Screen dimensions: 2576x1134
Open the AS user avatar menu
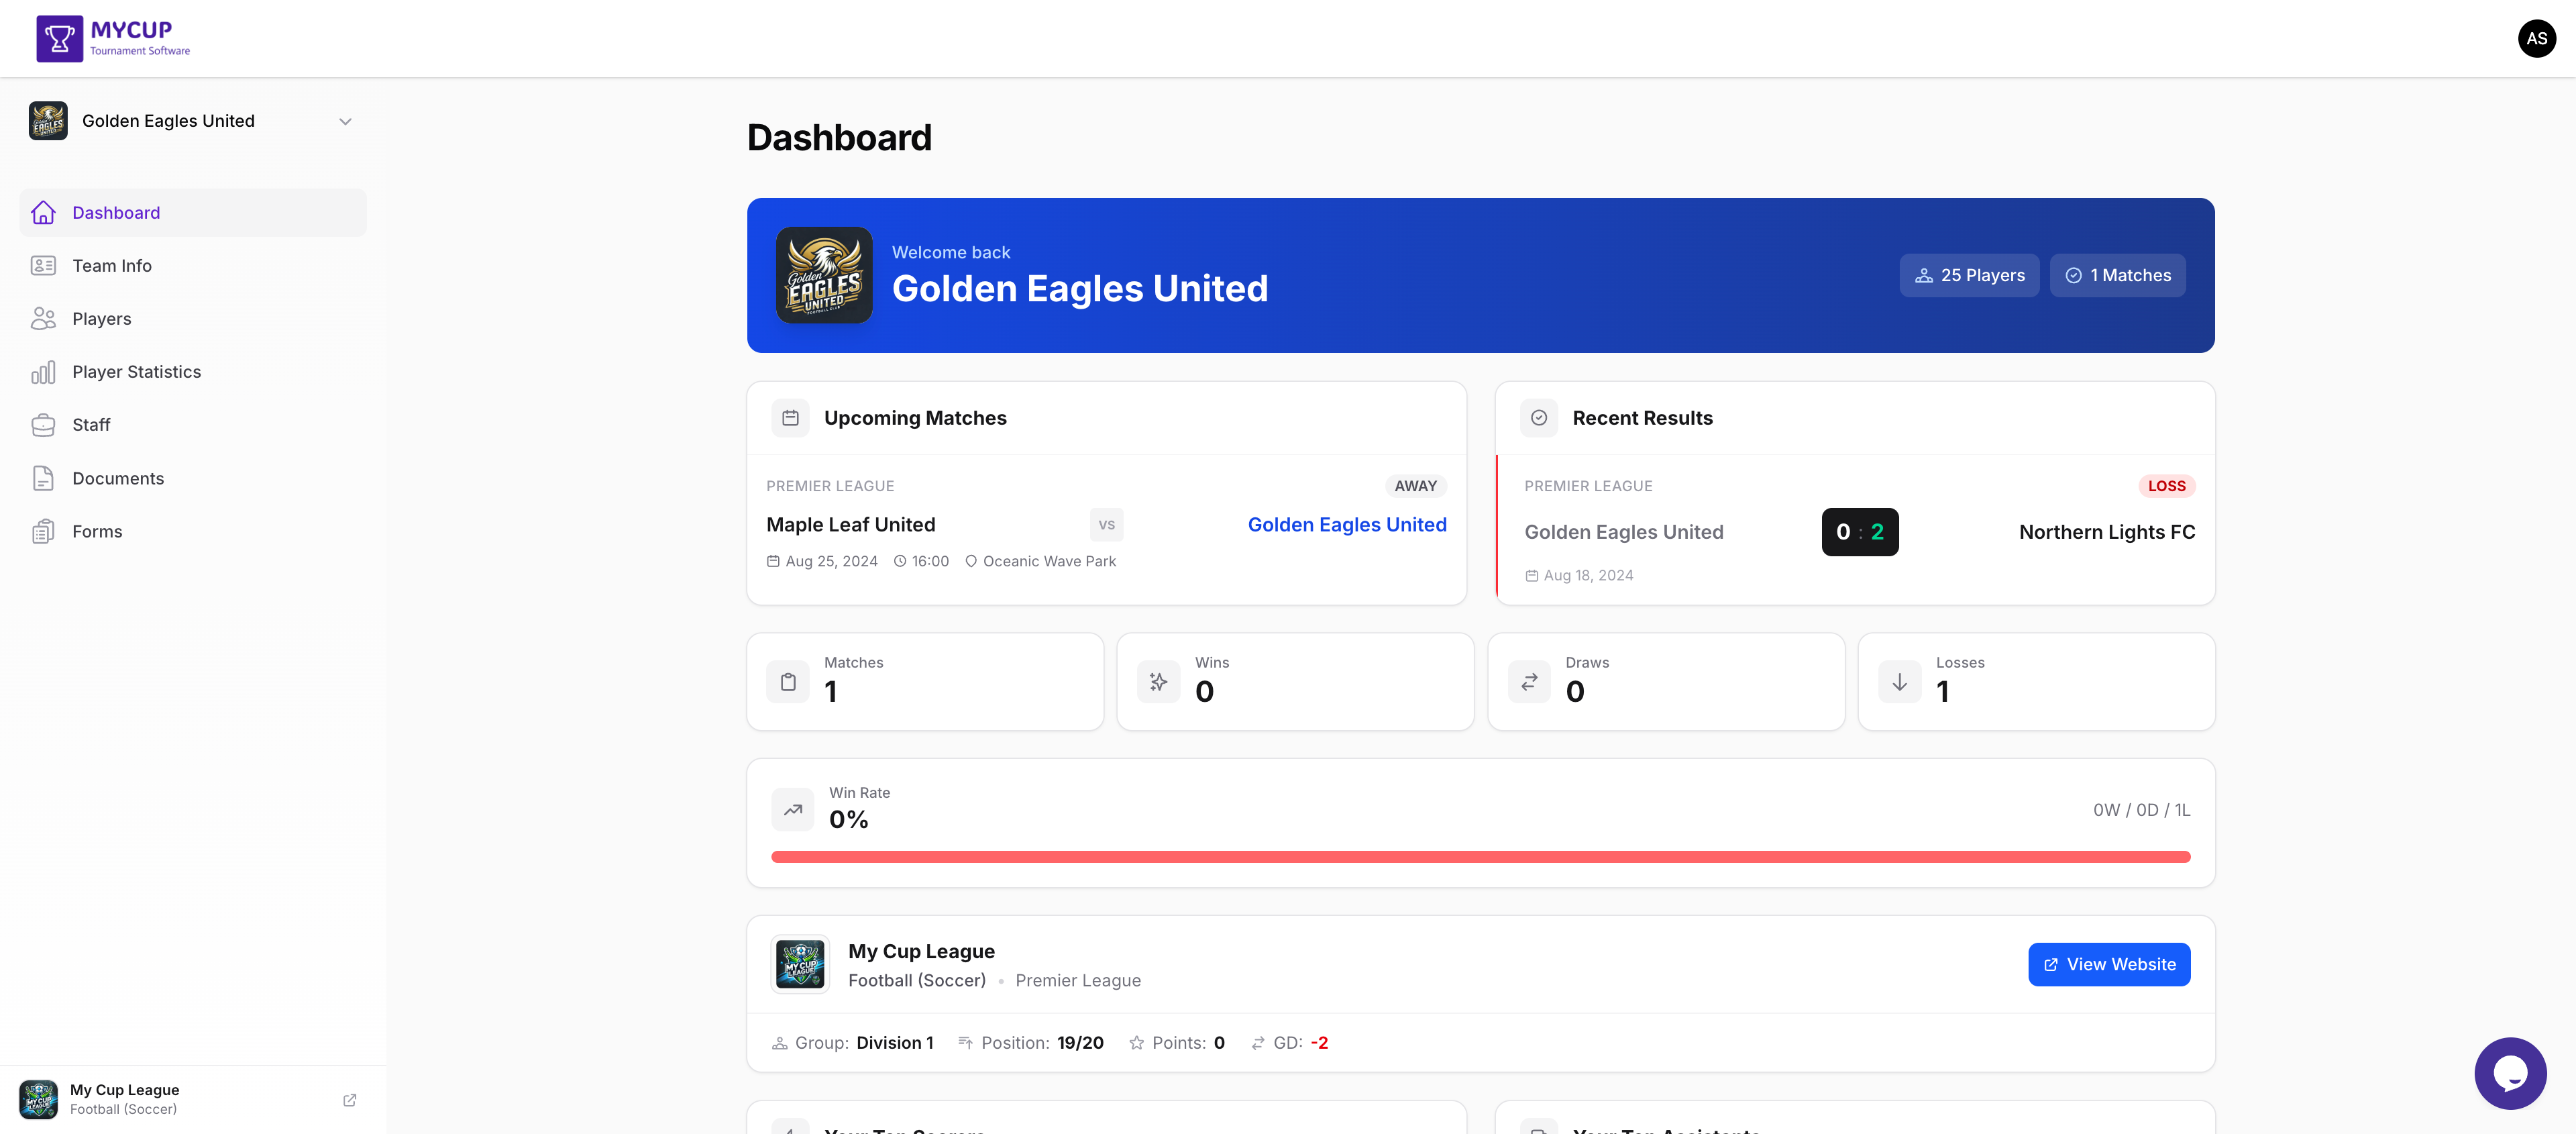pos(2536,38)
